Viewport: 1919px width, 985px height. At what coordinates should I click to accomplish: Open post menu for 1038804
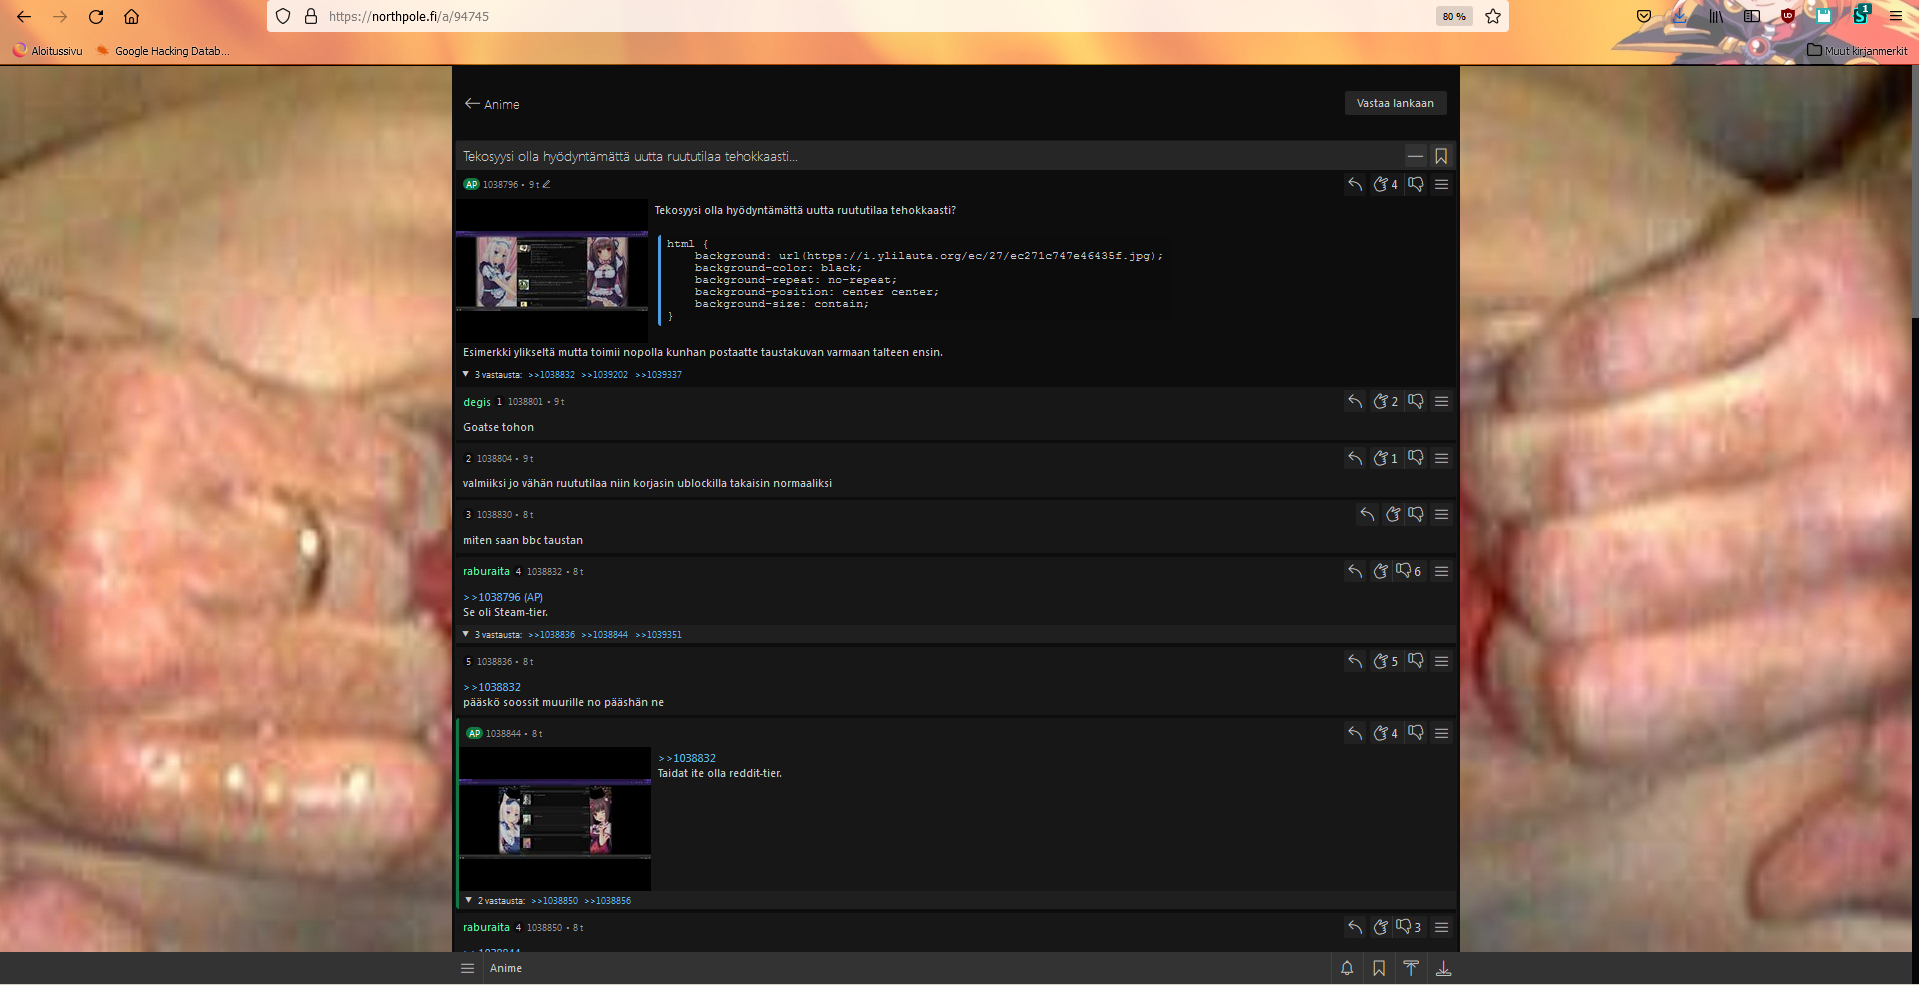tap(1441, 458)
